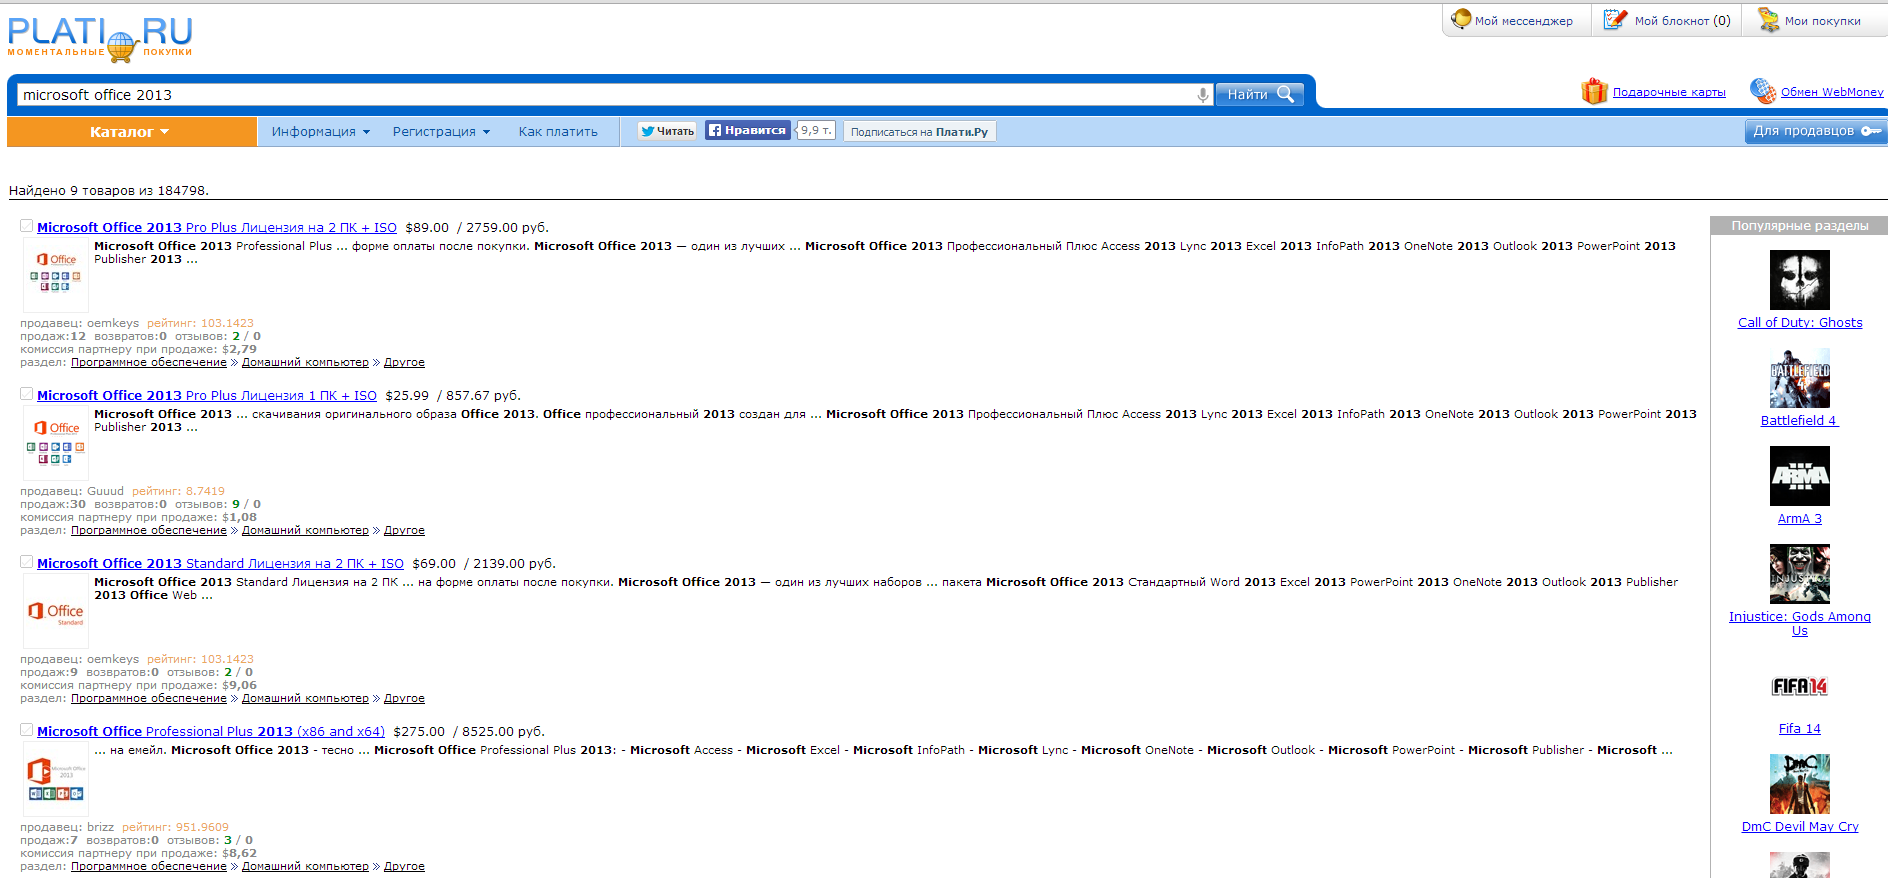Screen dimensions: 1888x878
Task: Expand the Каталог dropdown menu
Action: click(131, 132)
